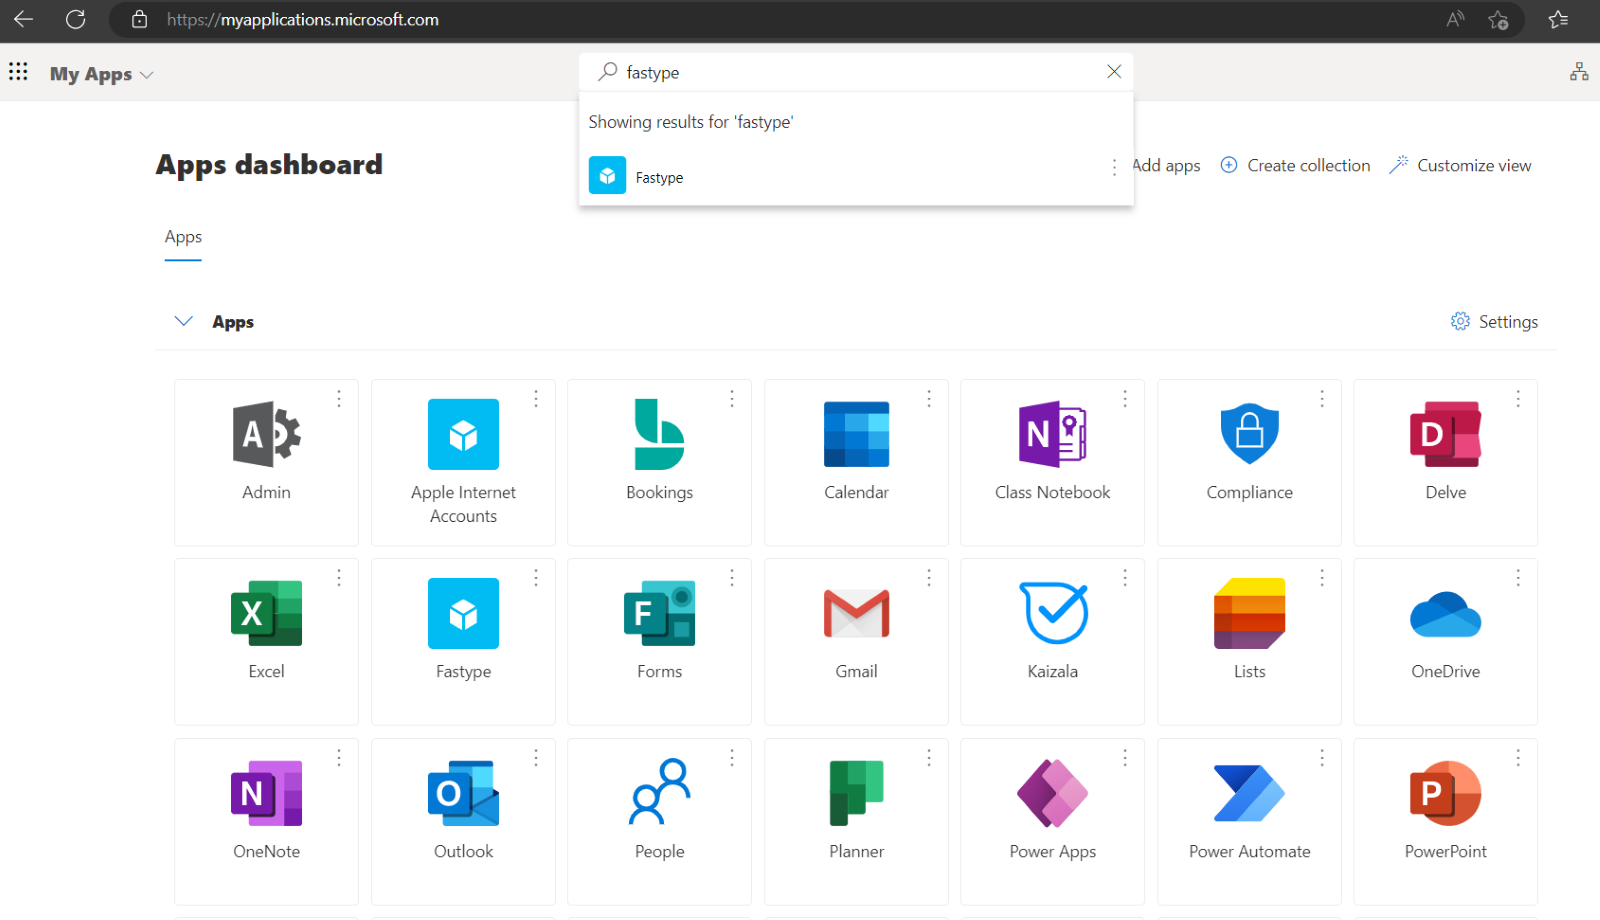The height and width of the screenshot is (920, 1600).
Task: Open browser read aloud icon
Action: tap(1455, 20)
